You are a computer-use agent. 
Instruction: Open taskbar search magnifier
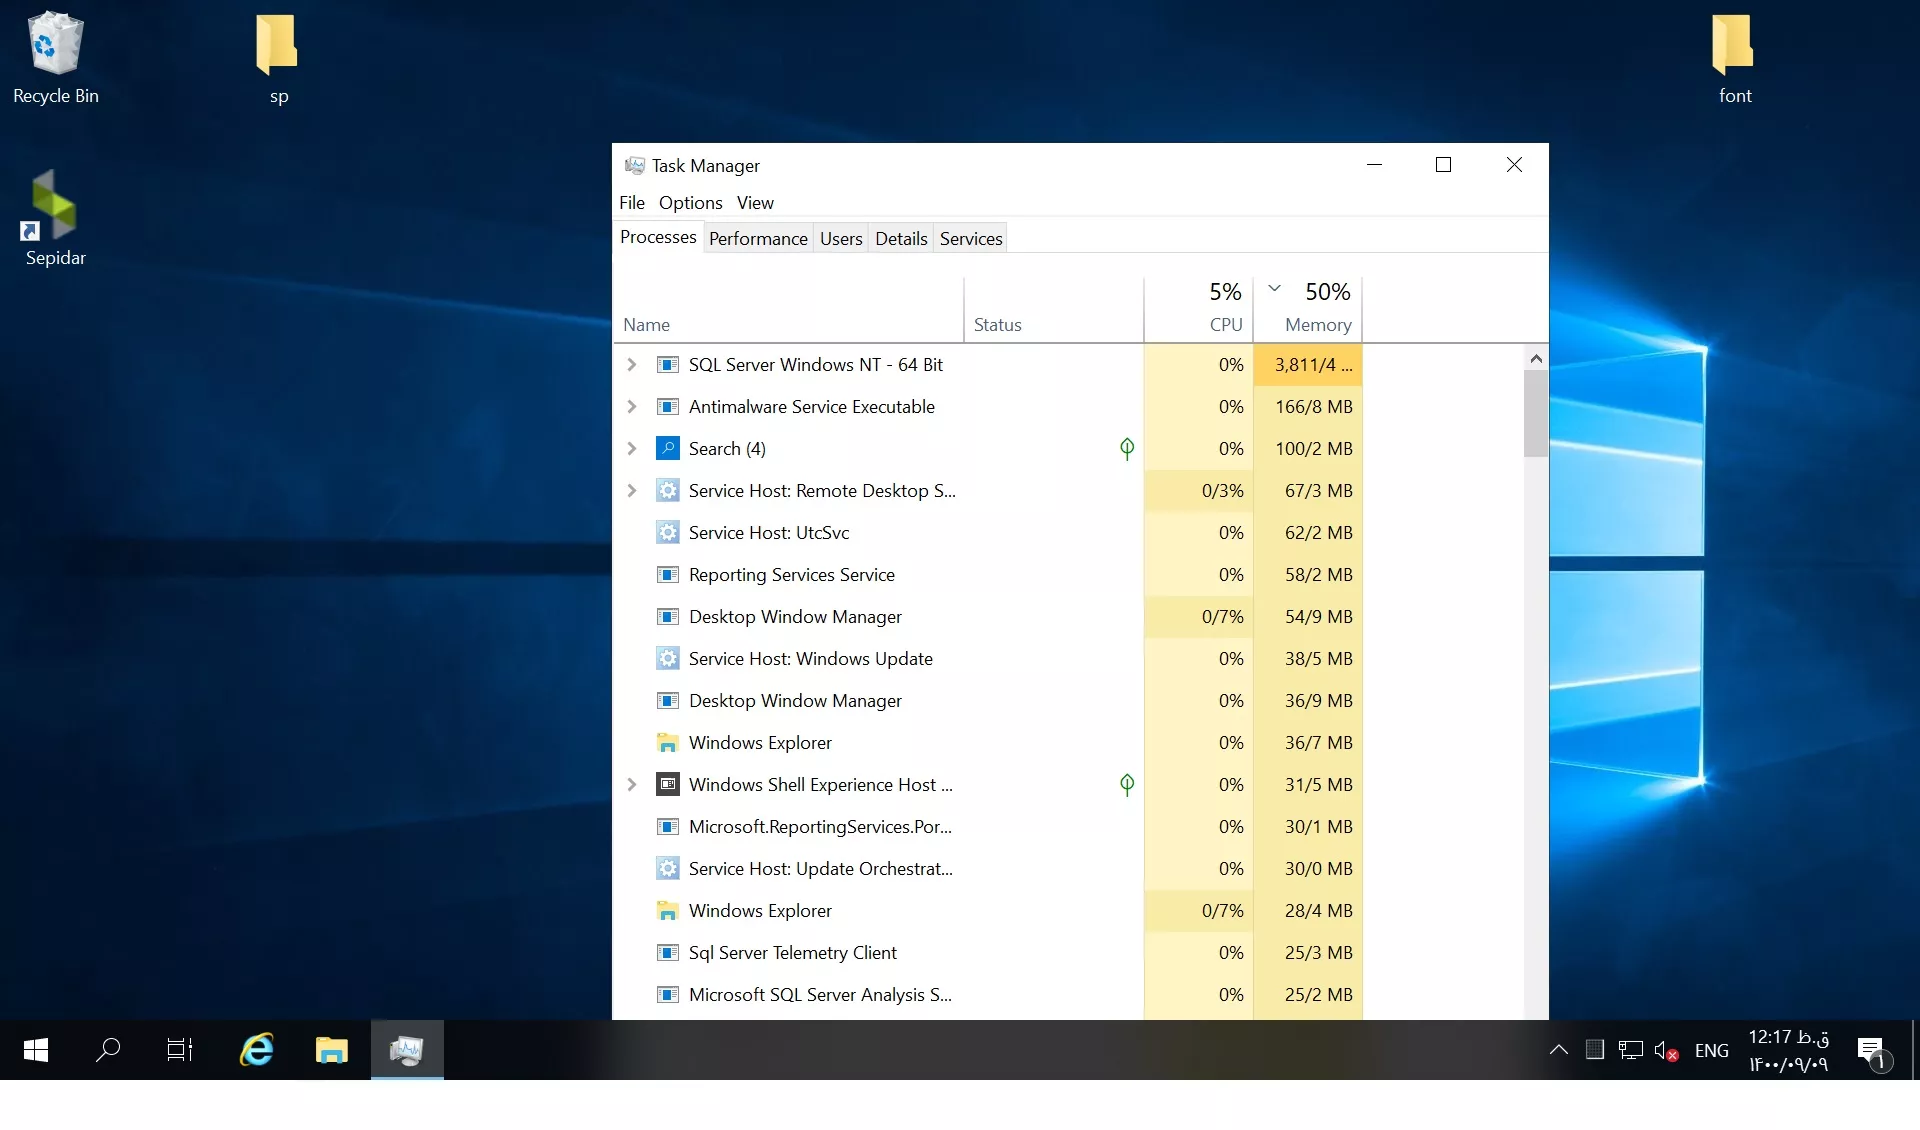[108, 1050]
